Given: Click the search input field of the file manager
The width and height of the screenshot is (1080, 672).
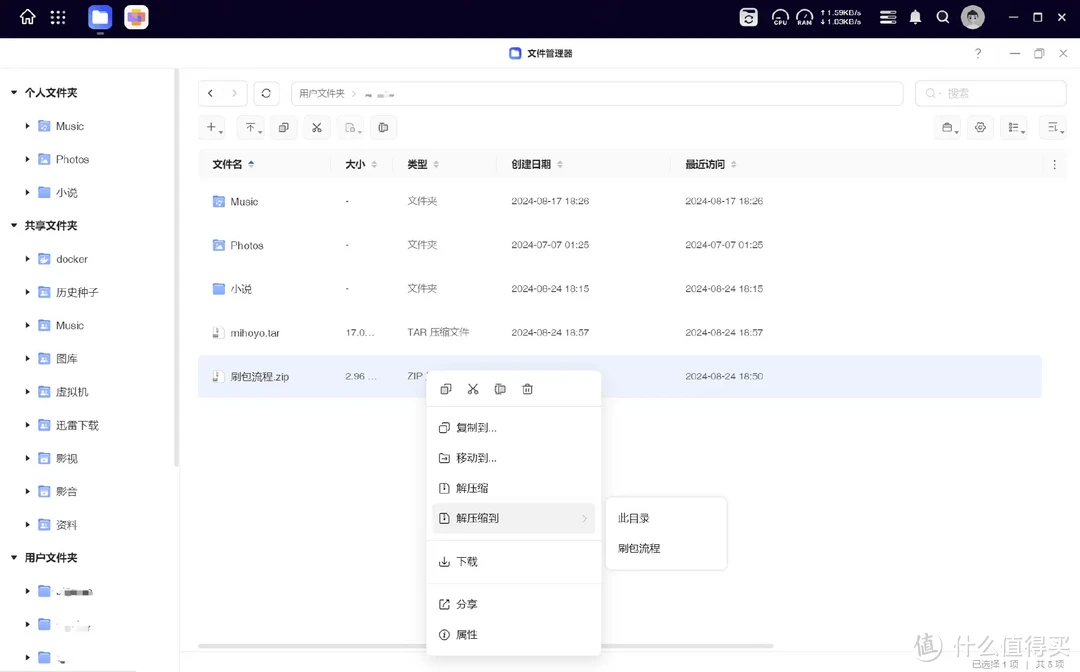Looking at the screenshot, I should [990, 92].
